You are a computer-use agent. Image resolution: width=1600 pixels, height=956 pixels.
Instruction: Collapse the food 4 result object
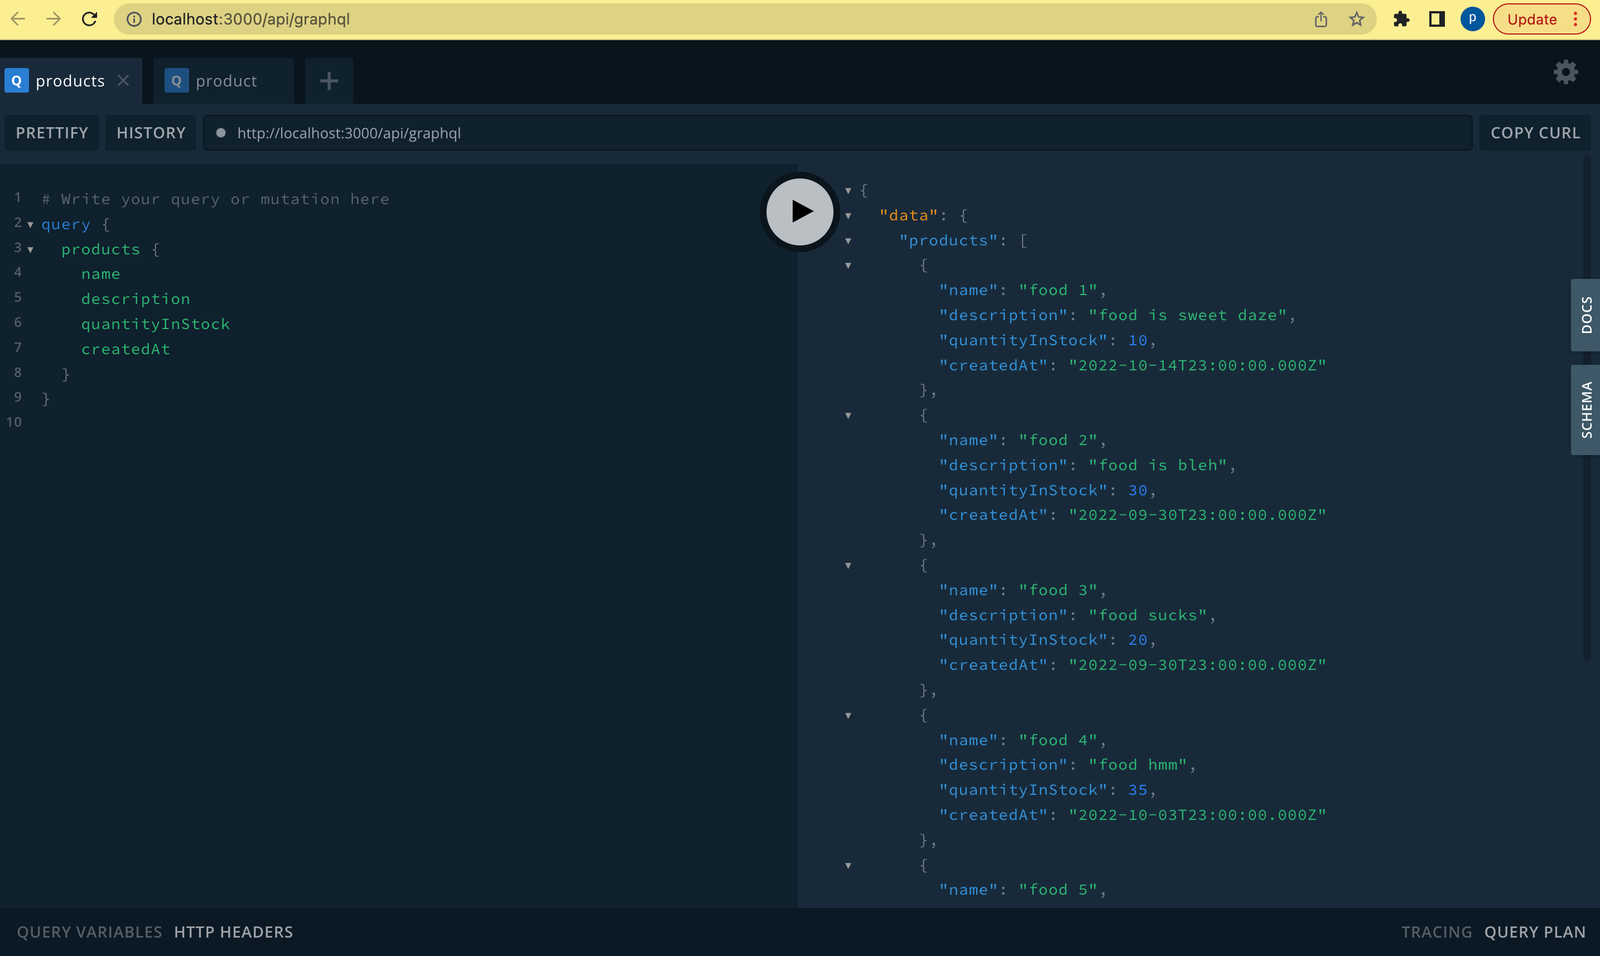848,715
